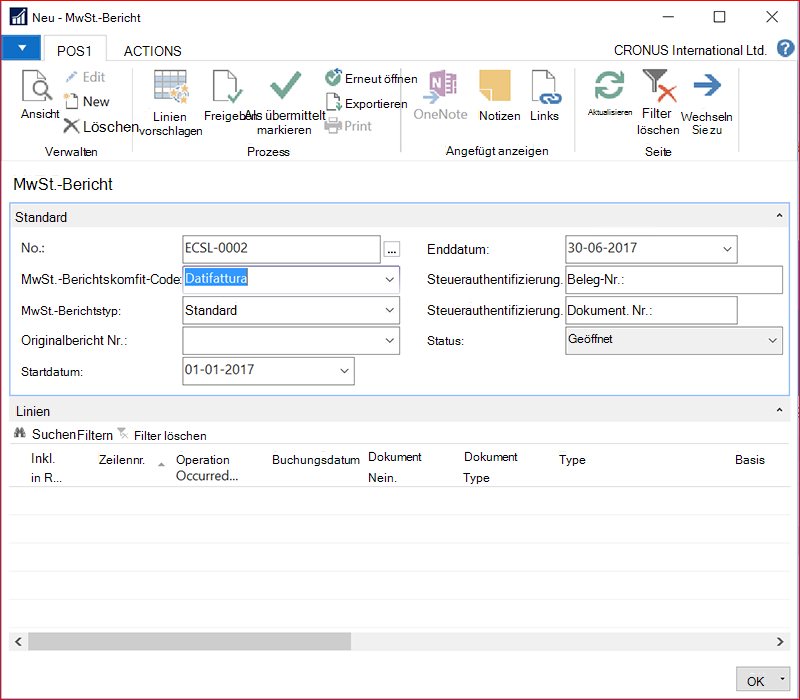
Task: Click Filtern in the Linien toolbar
Action: [95, 435]
